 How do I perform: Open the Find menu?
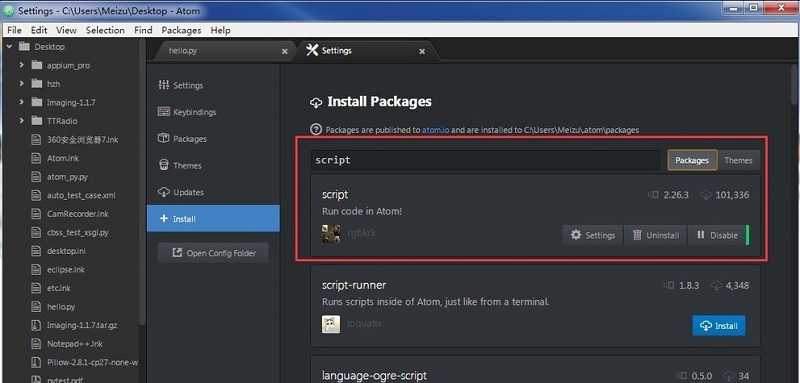(x=143, y=30)
